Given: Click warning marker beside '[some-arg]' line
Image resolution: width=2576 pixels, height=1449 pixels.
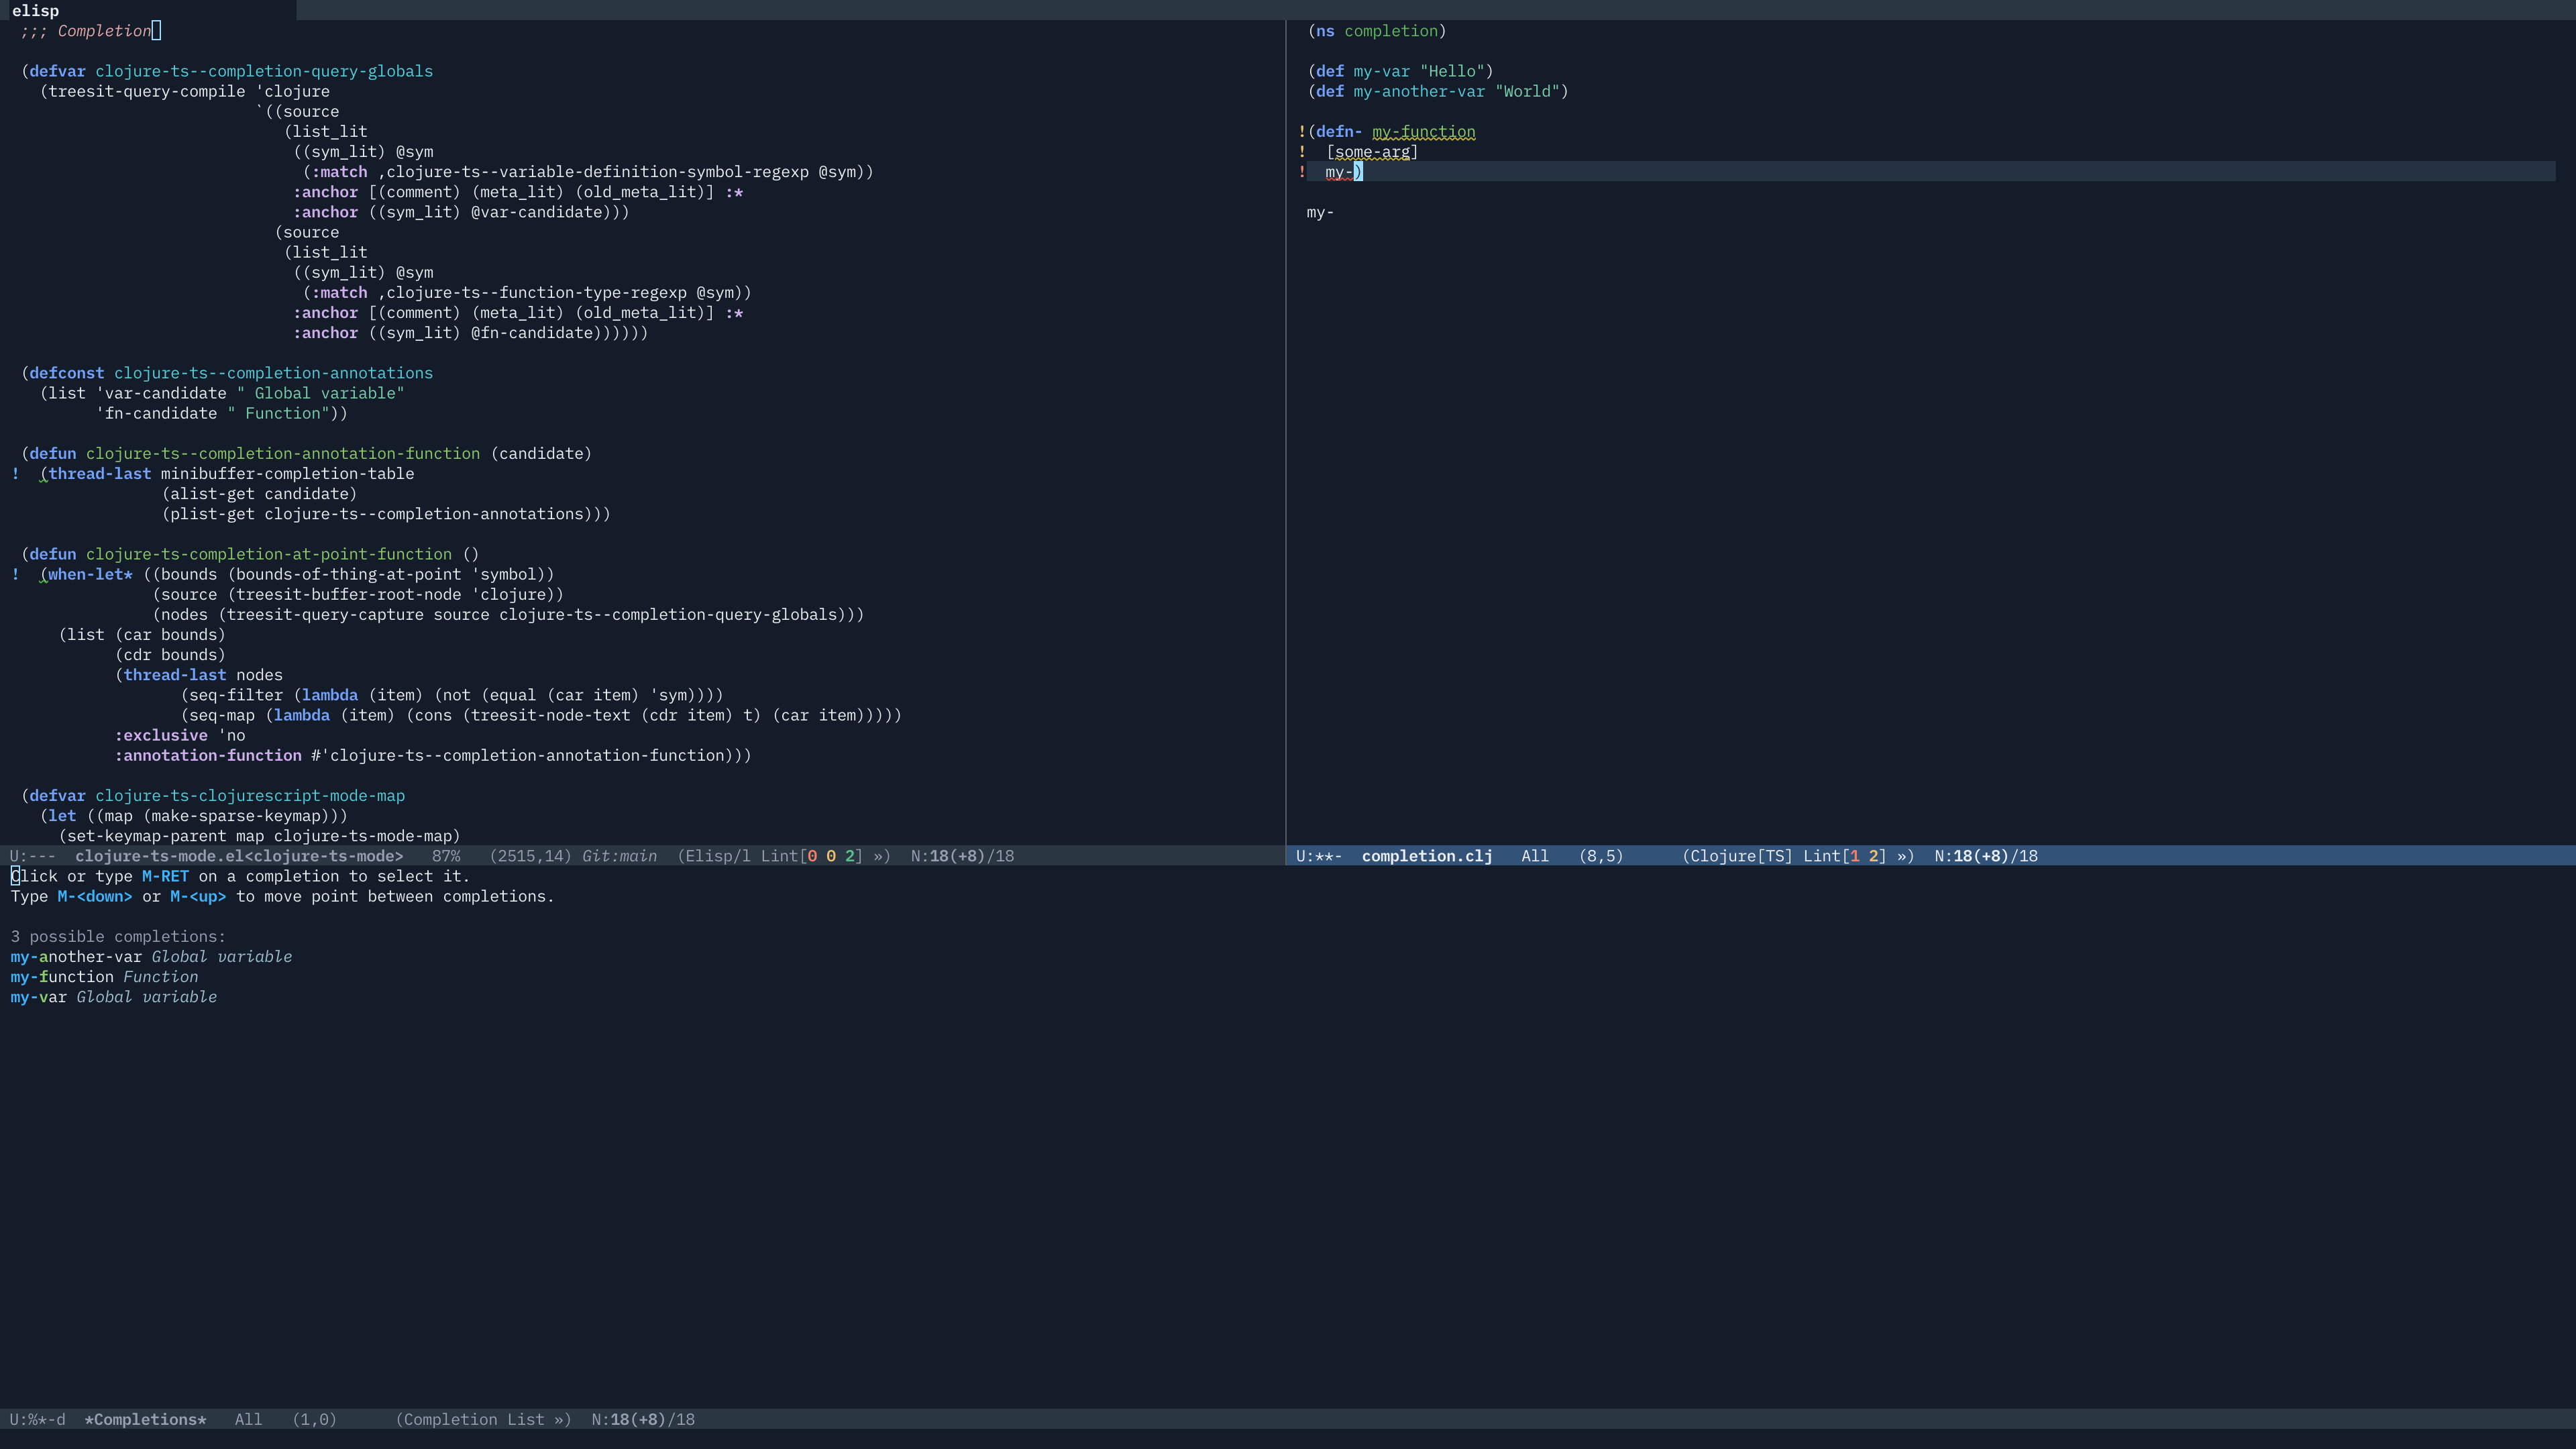Looking at the screenshot, I should 1302,152.
